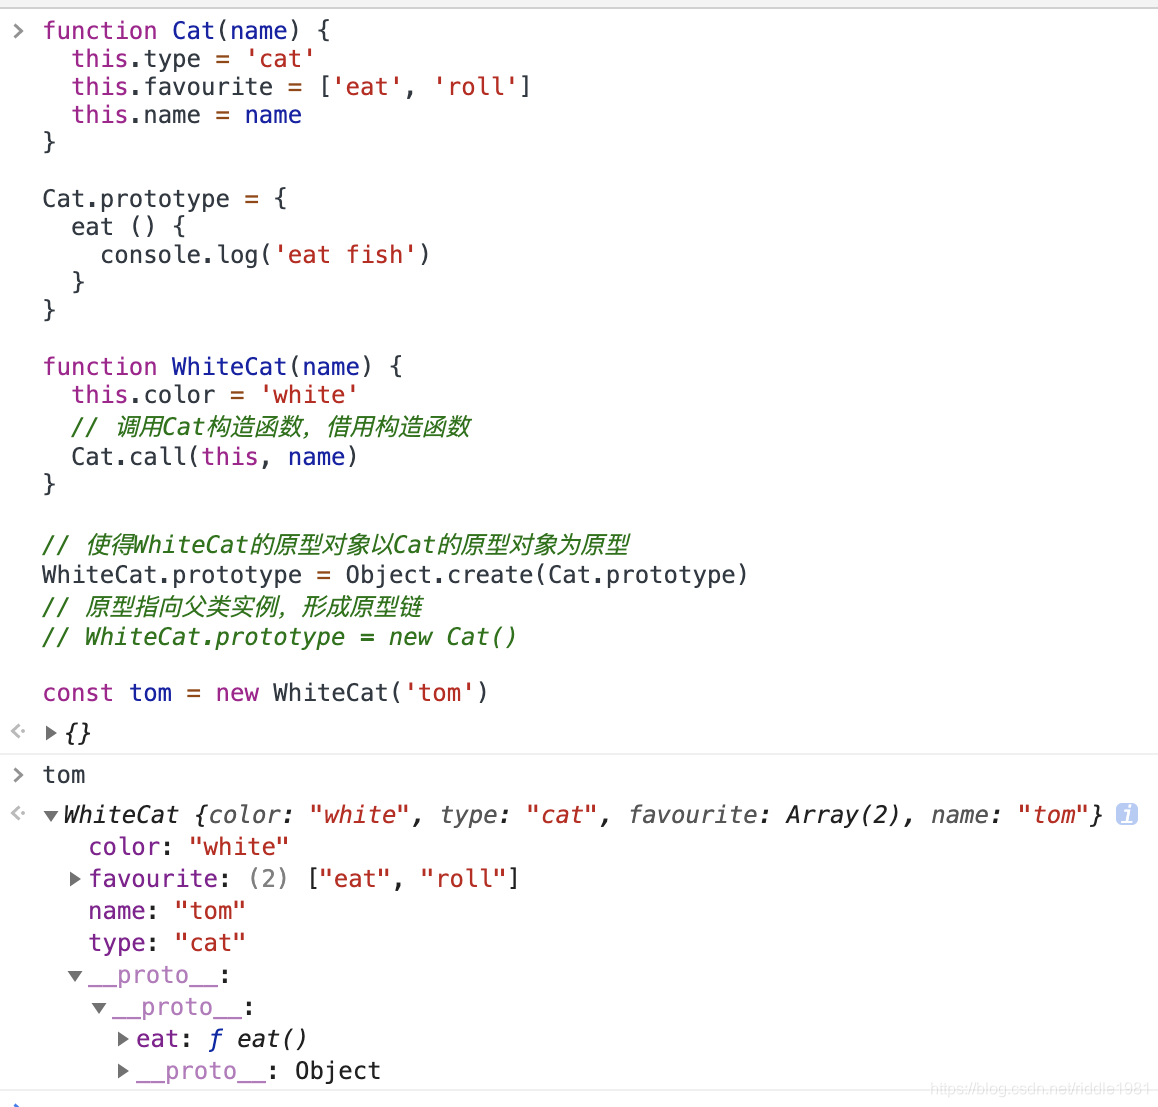Collapse the nested second __proto__ property
Screen dimensions: 1158x1107
click(99, 1007)
